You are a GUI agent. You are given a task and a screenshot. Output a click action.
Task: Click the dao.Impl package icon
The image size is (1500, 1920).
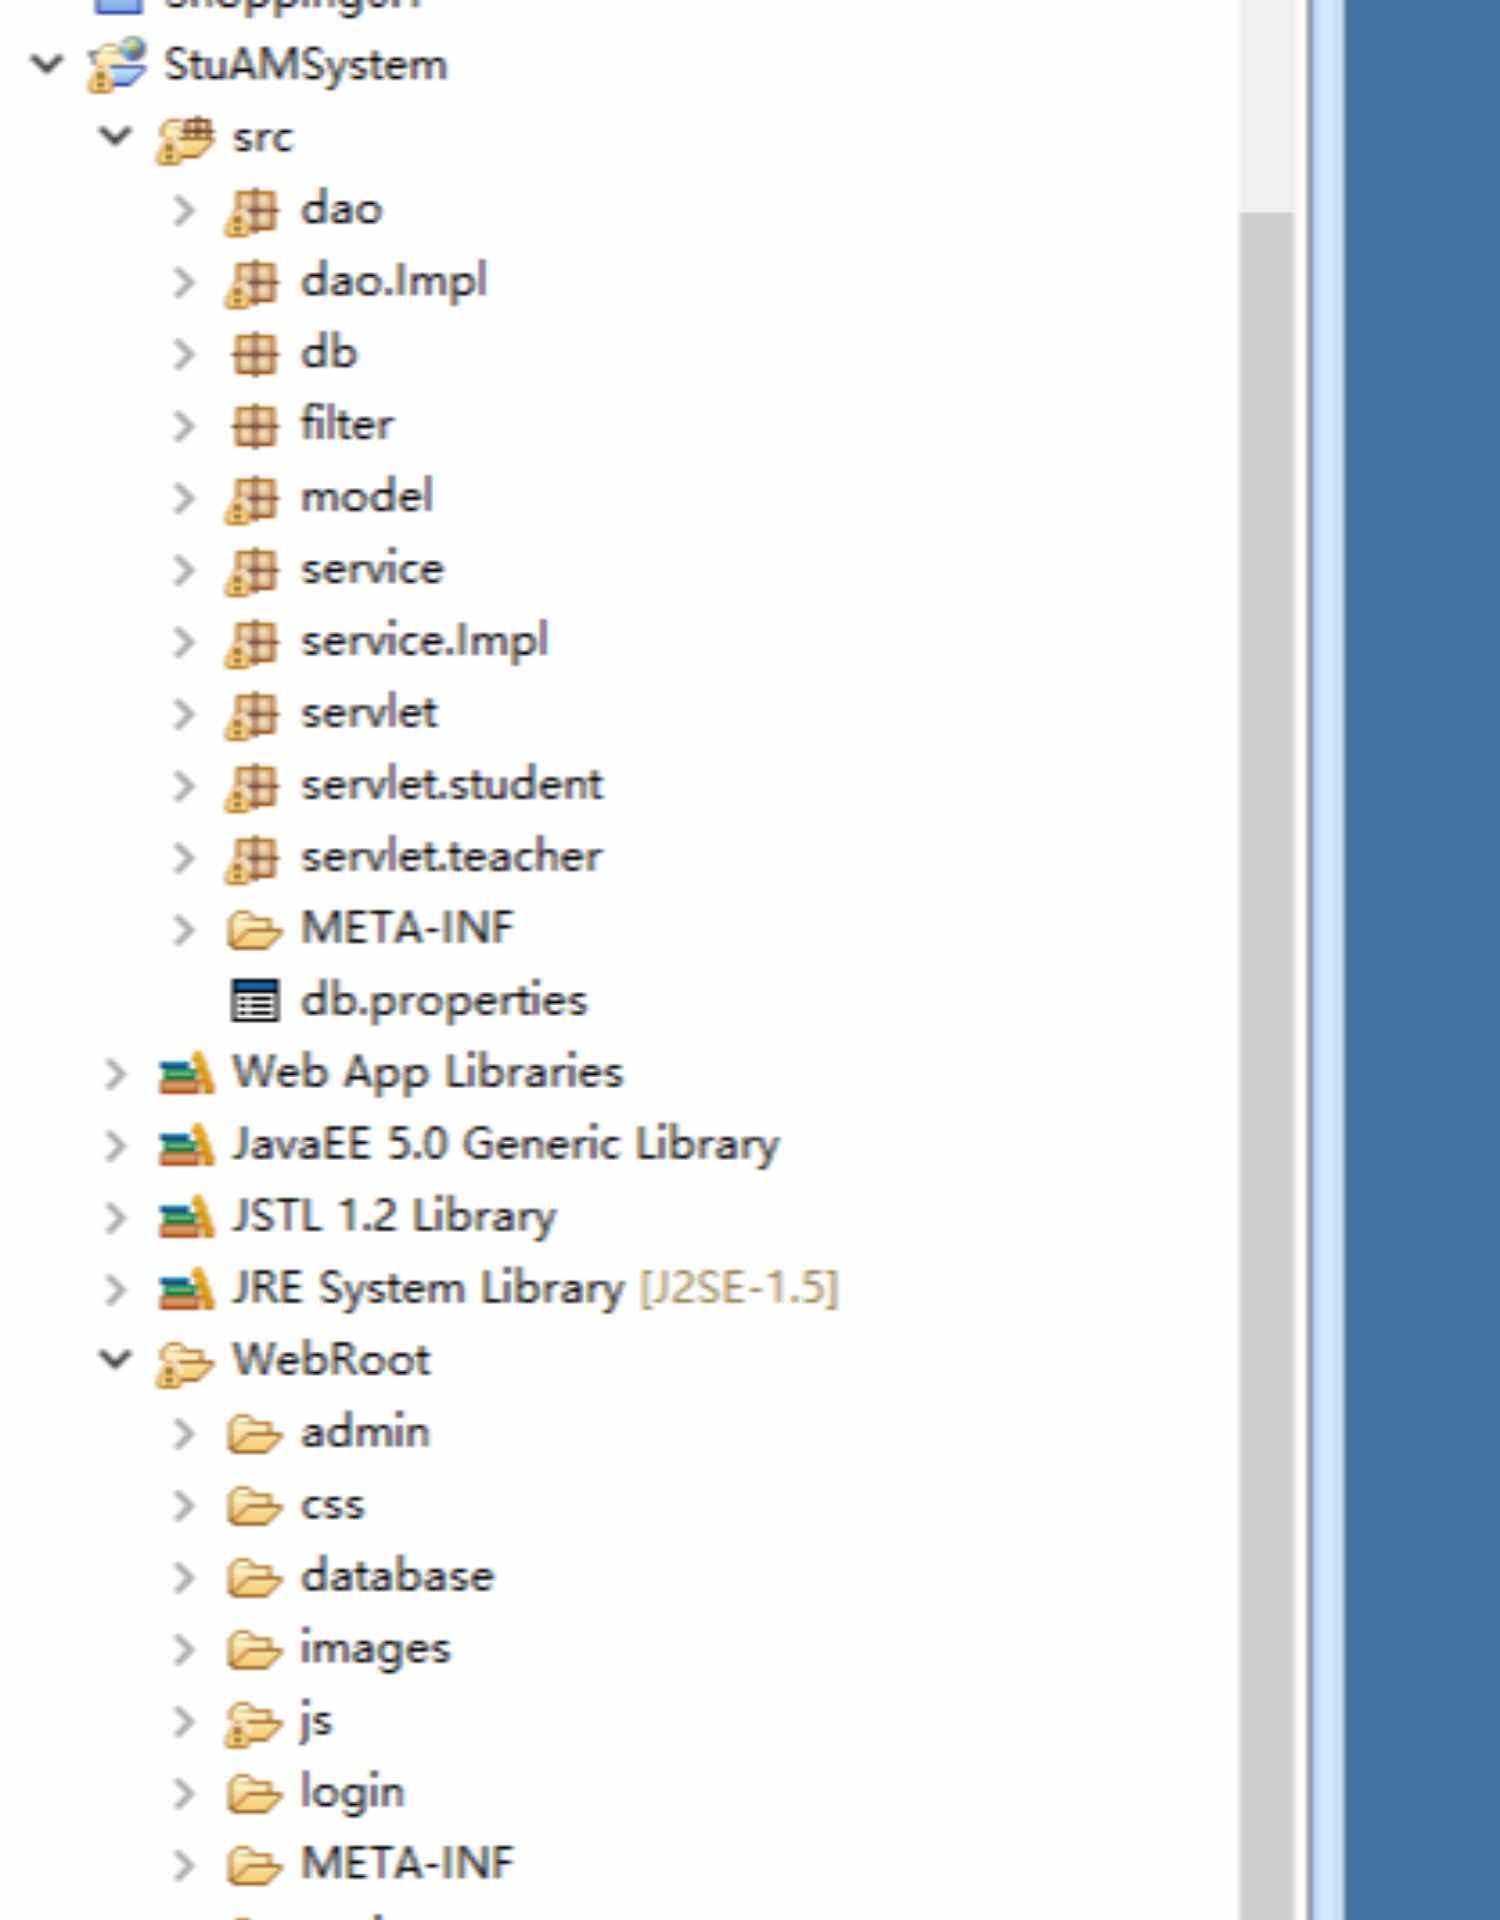253,282
